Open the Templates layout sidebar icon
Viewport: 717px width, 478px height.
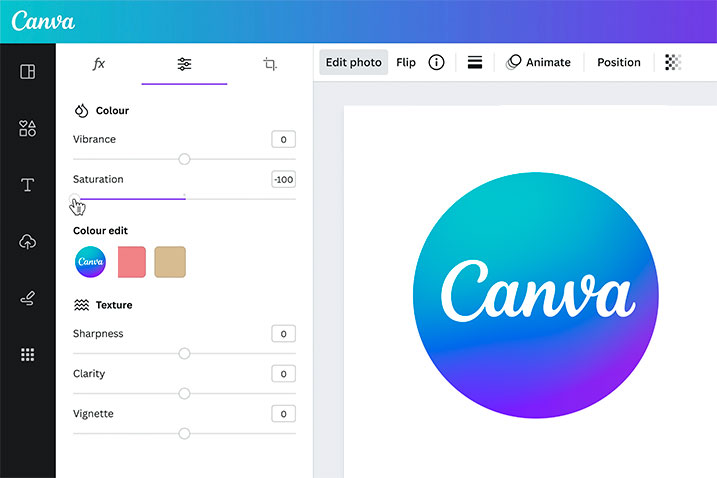point(27,72)
